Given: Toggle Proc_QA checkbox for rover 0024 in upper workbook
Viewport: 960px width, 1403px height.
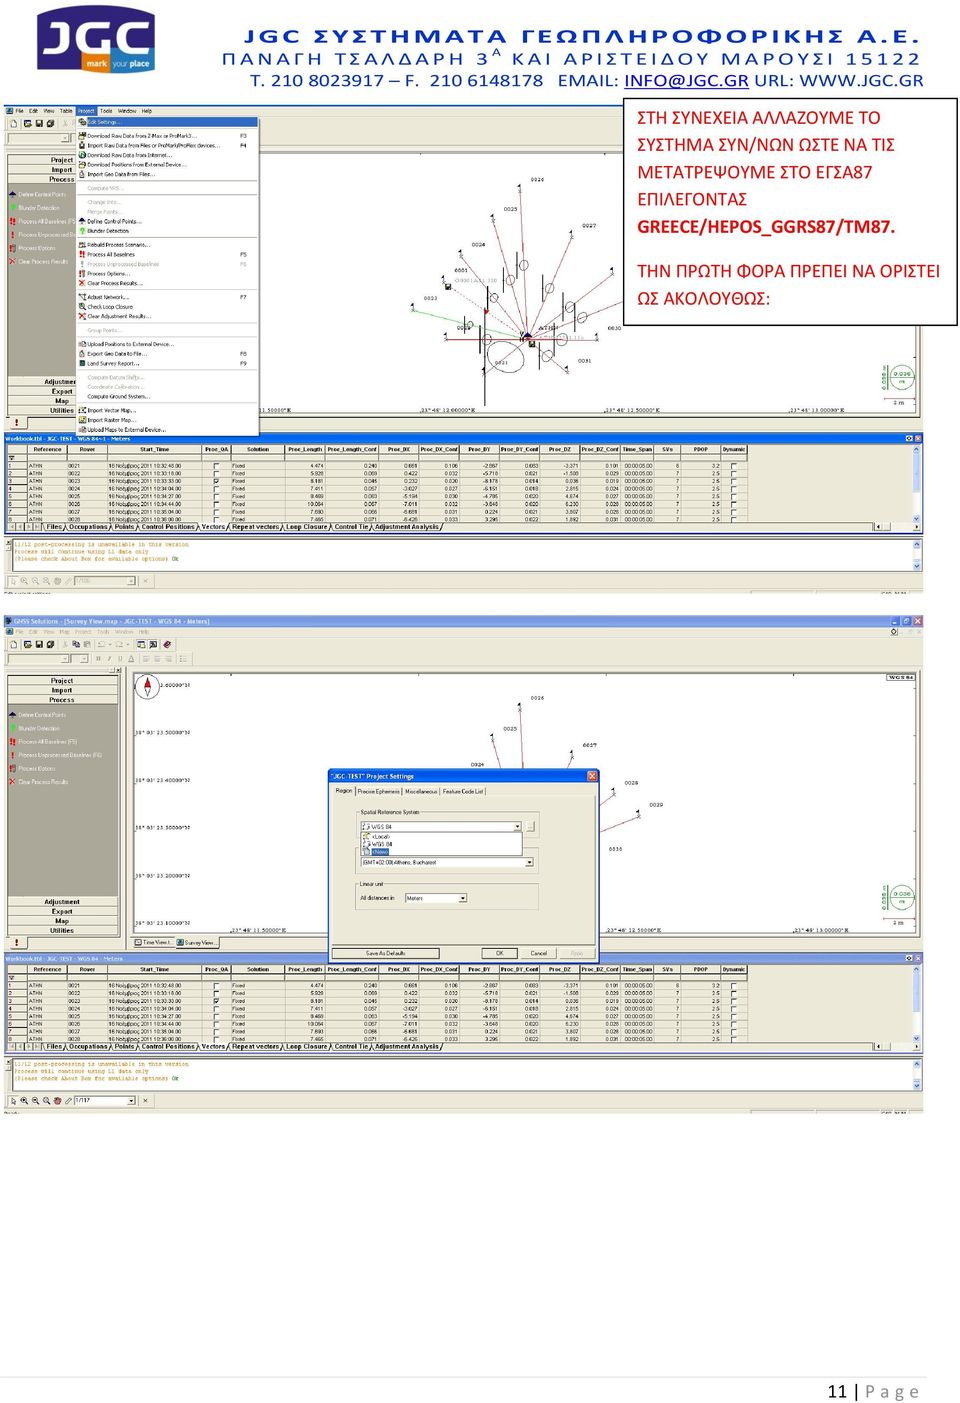Looking at the screenshot, I should pos(216,489).
